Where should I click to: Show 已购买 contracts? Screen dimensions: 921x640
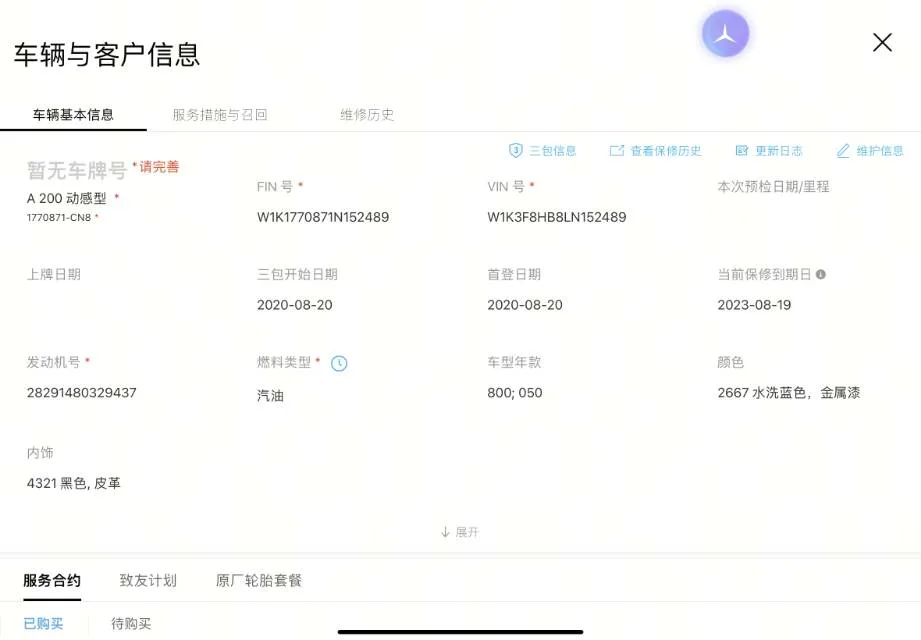[43, 624]
